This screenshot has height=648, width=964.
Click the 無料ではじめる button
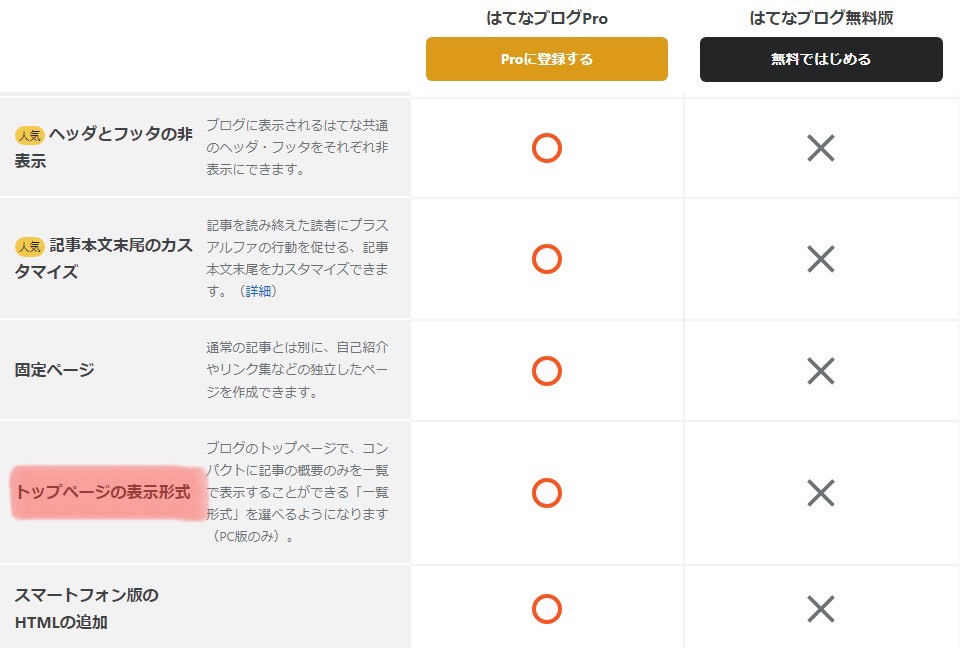click(821, 59)
